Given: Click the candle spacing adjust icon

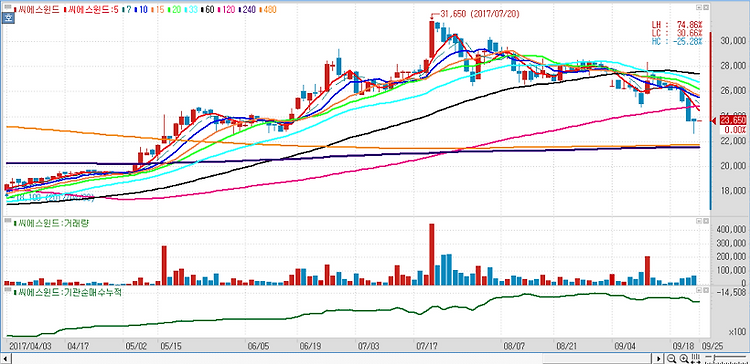Looking at the screenshot, I should point(696,358).
